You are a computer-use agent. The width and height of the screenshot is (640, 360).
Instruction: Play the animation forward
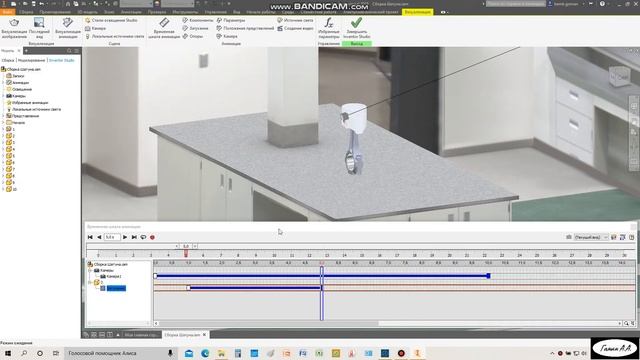point(125,237)
